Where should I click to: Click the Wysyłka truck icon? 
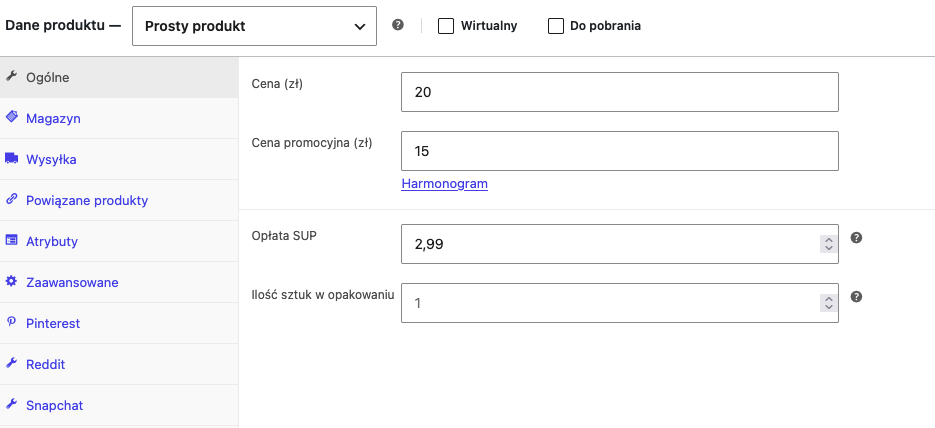[x=11, y=159]
